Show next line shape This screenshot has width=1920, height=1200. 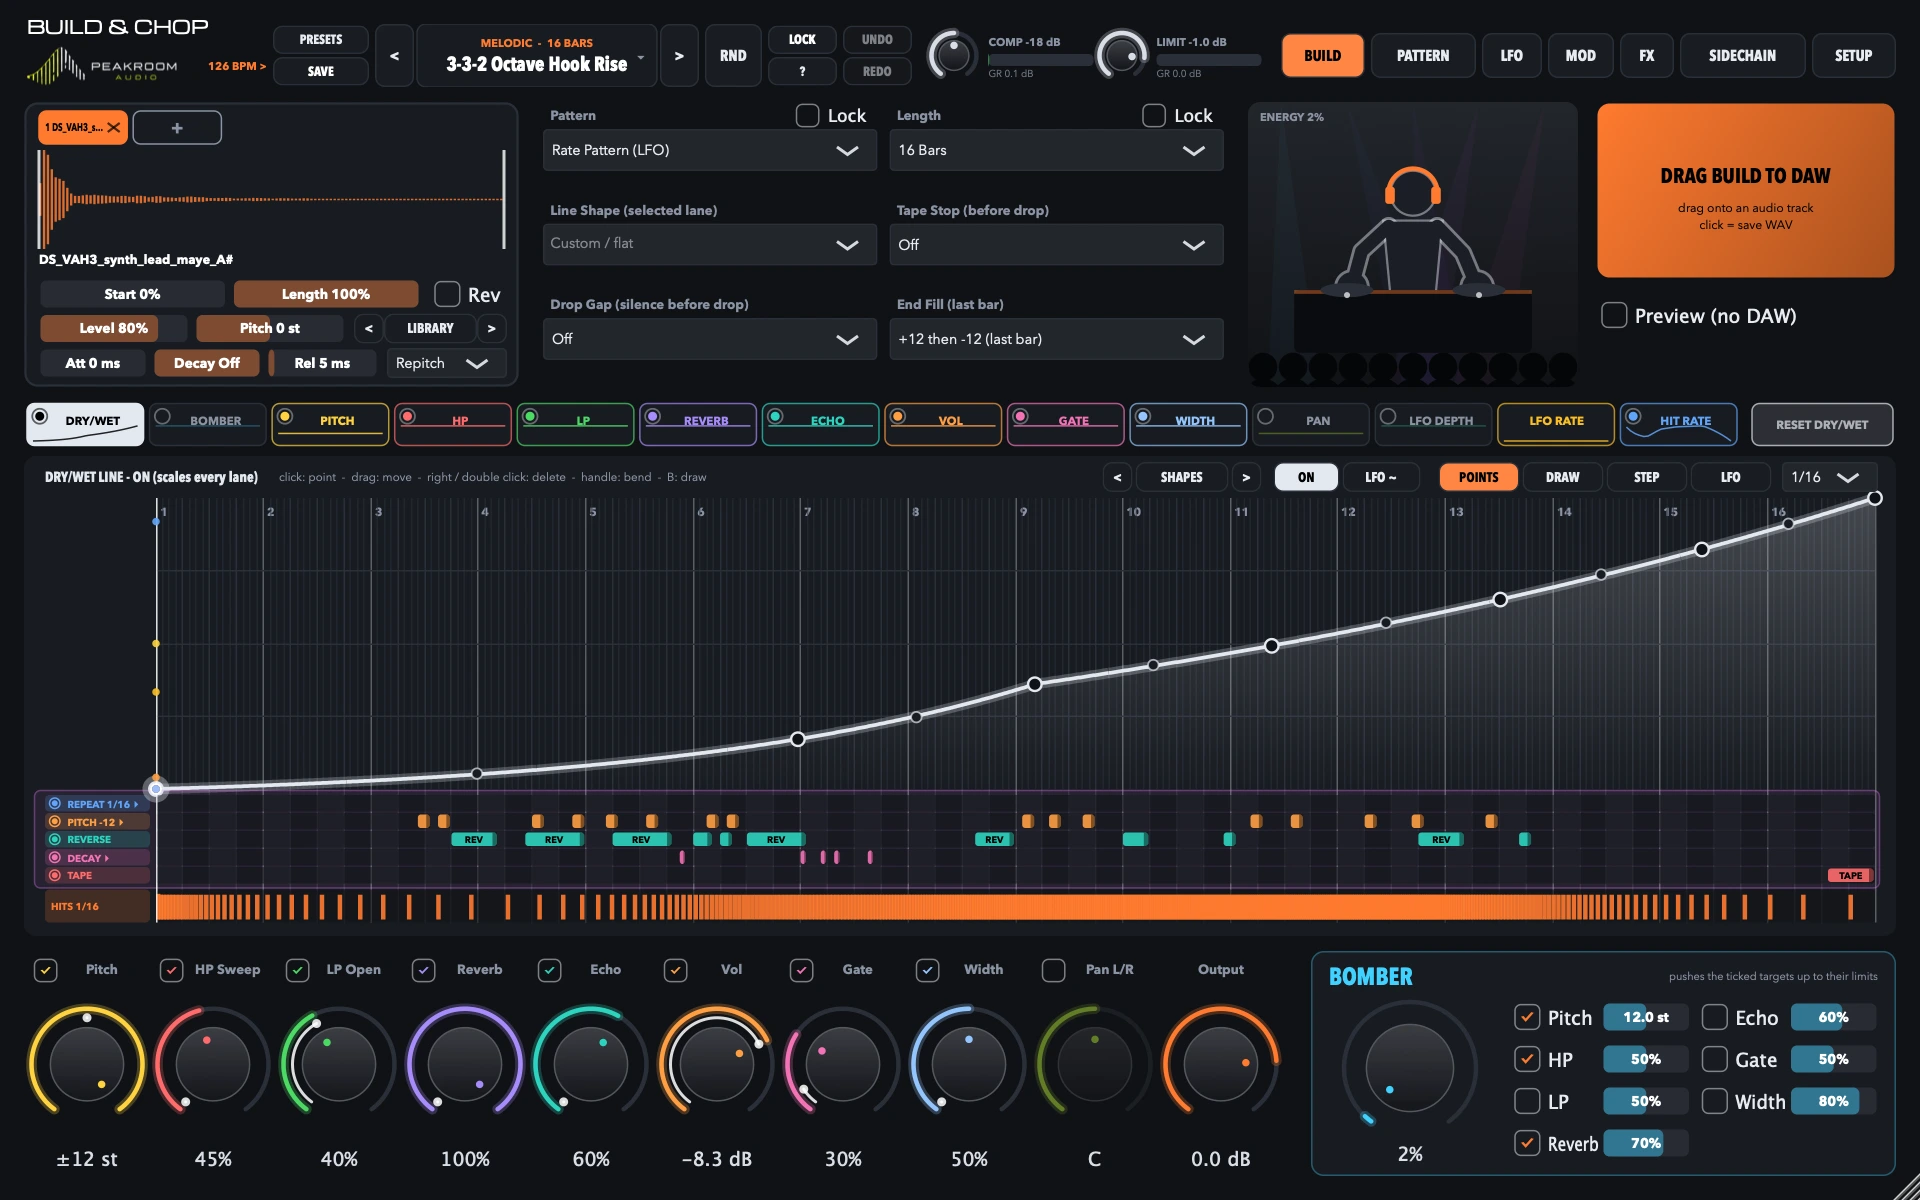(x=1246, y=477)
